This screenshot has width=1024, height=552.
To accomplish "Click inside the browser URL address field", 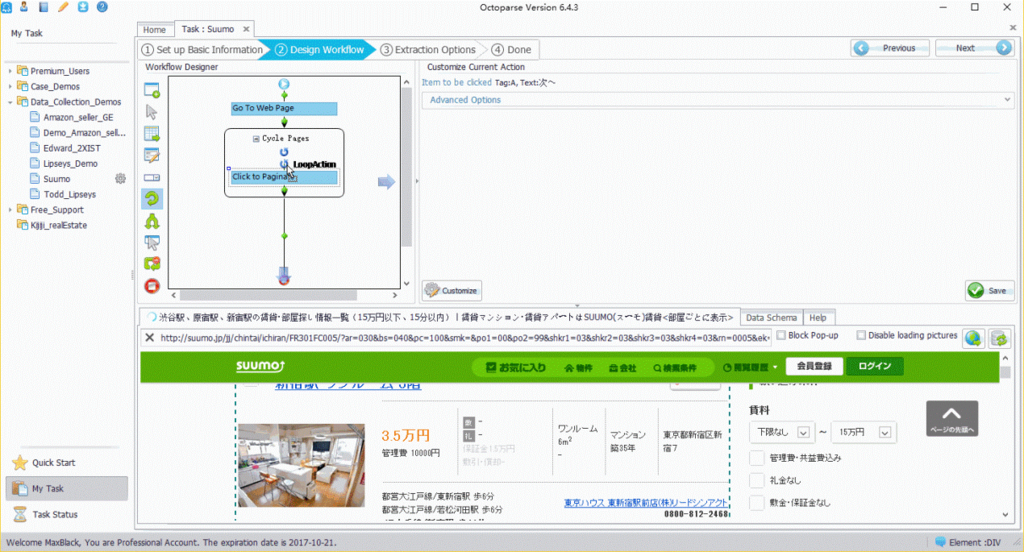I will (x=465, y=338).
